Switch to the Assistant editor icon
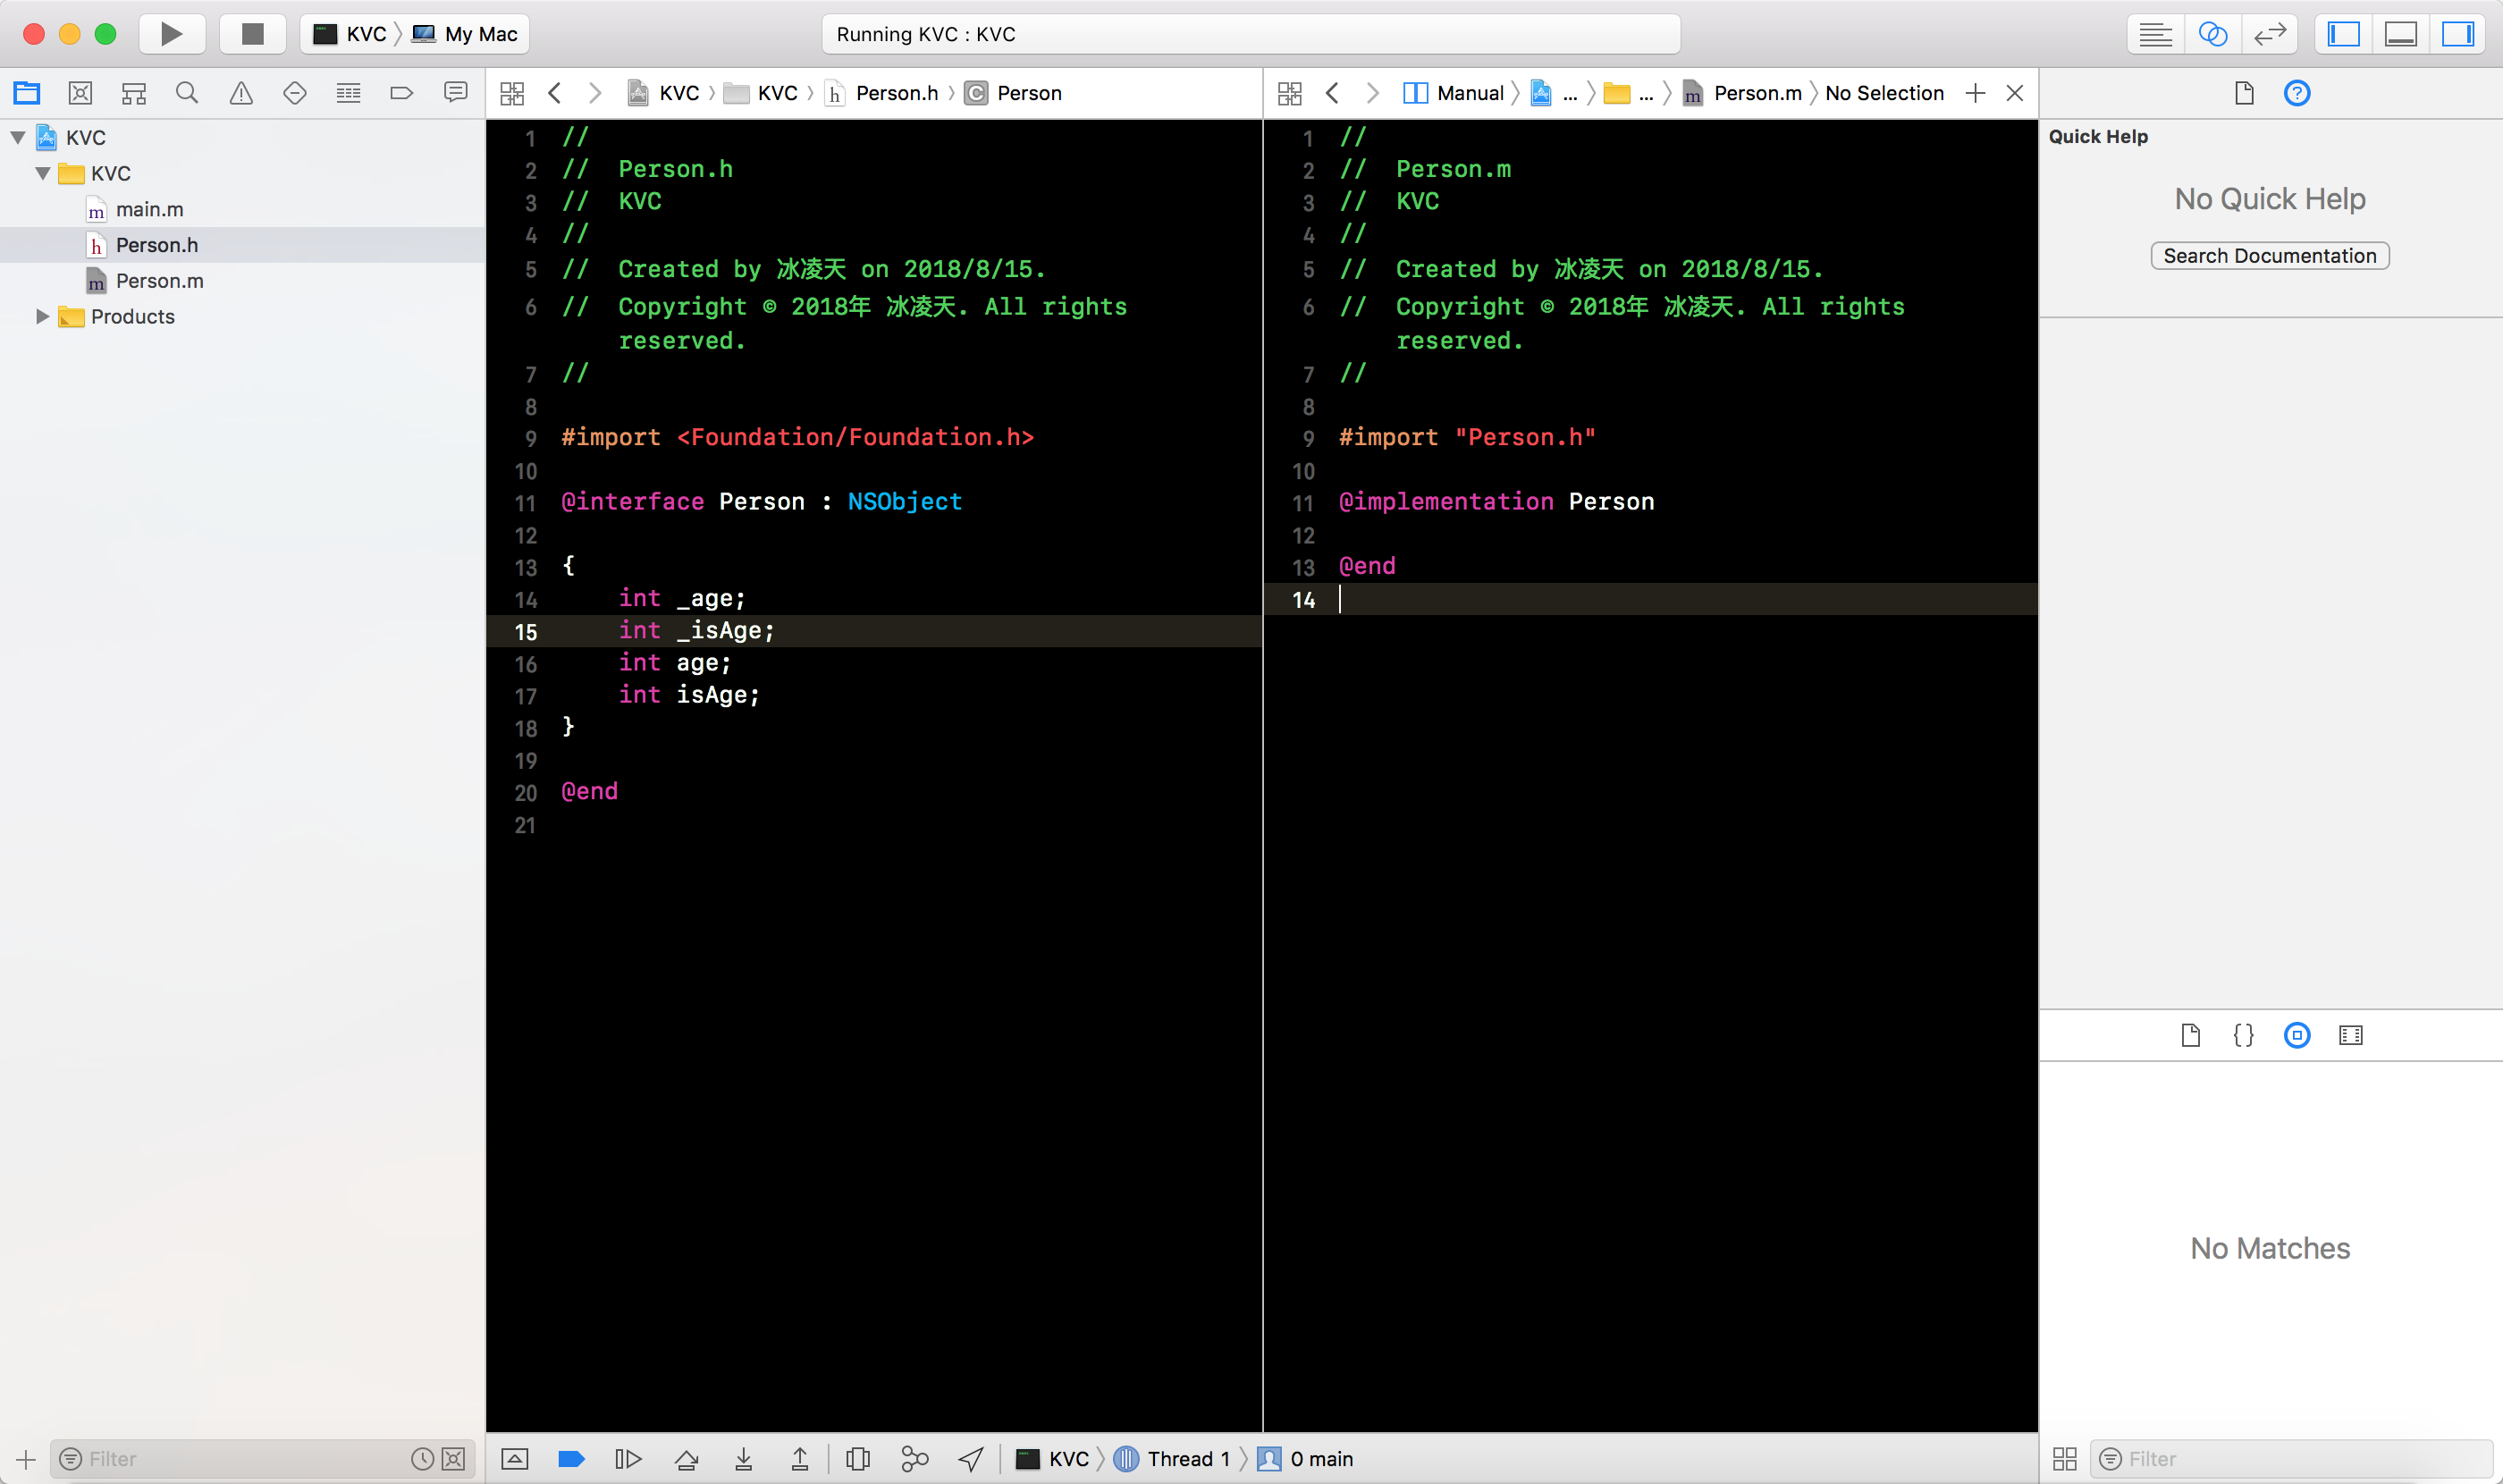 coord(2212,34)
